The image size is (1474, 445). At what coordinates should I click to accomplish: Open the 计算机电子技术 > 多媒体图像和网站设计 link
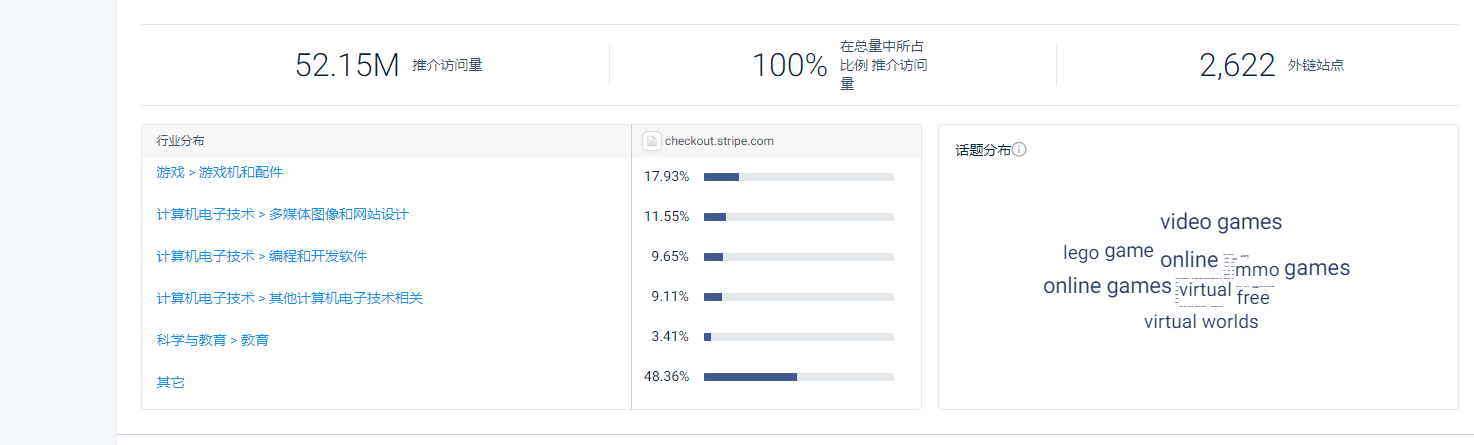click(x=282, y=214)
